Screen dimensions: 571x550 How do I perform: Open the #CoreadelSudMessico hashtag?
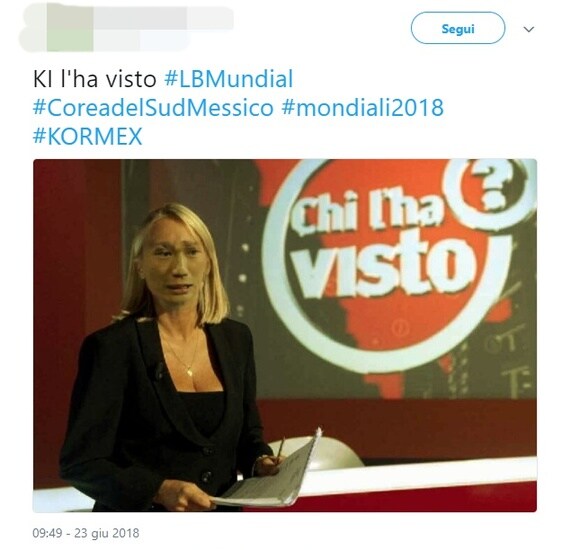pos(153,108)
